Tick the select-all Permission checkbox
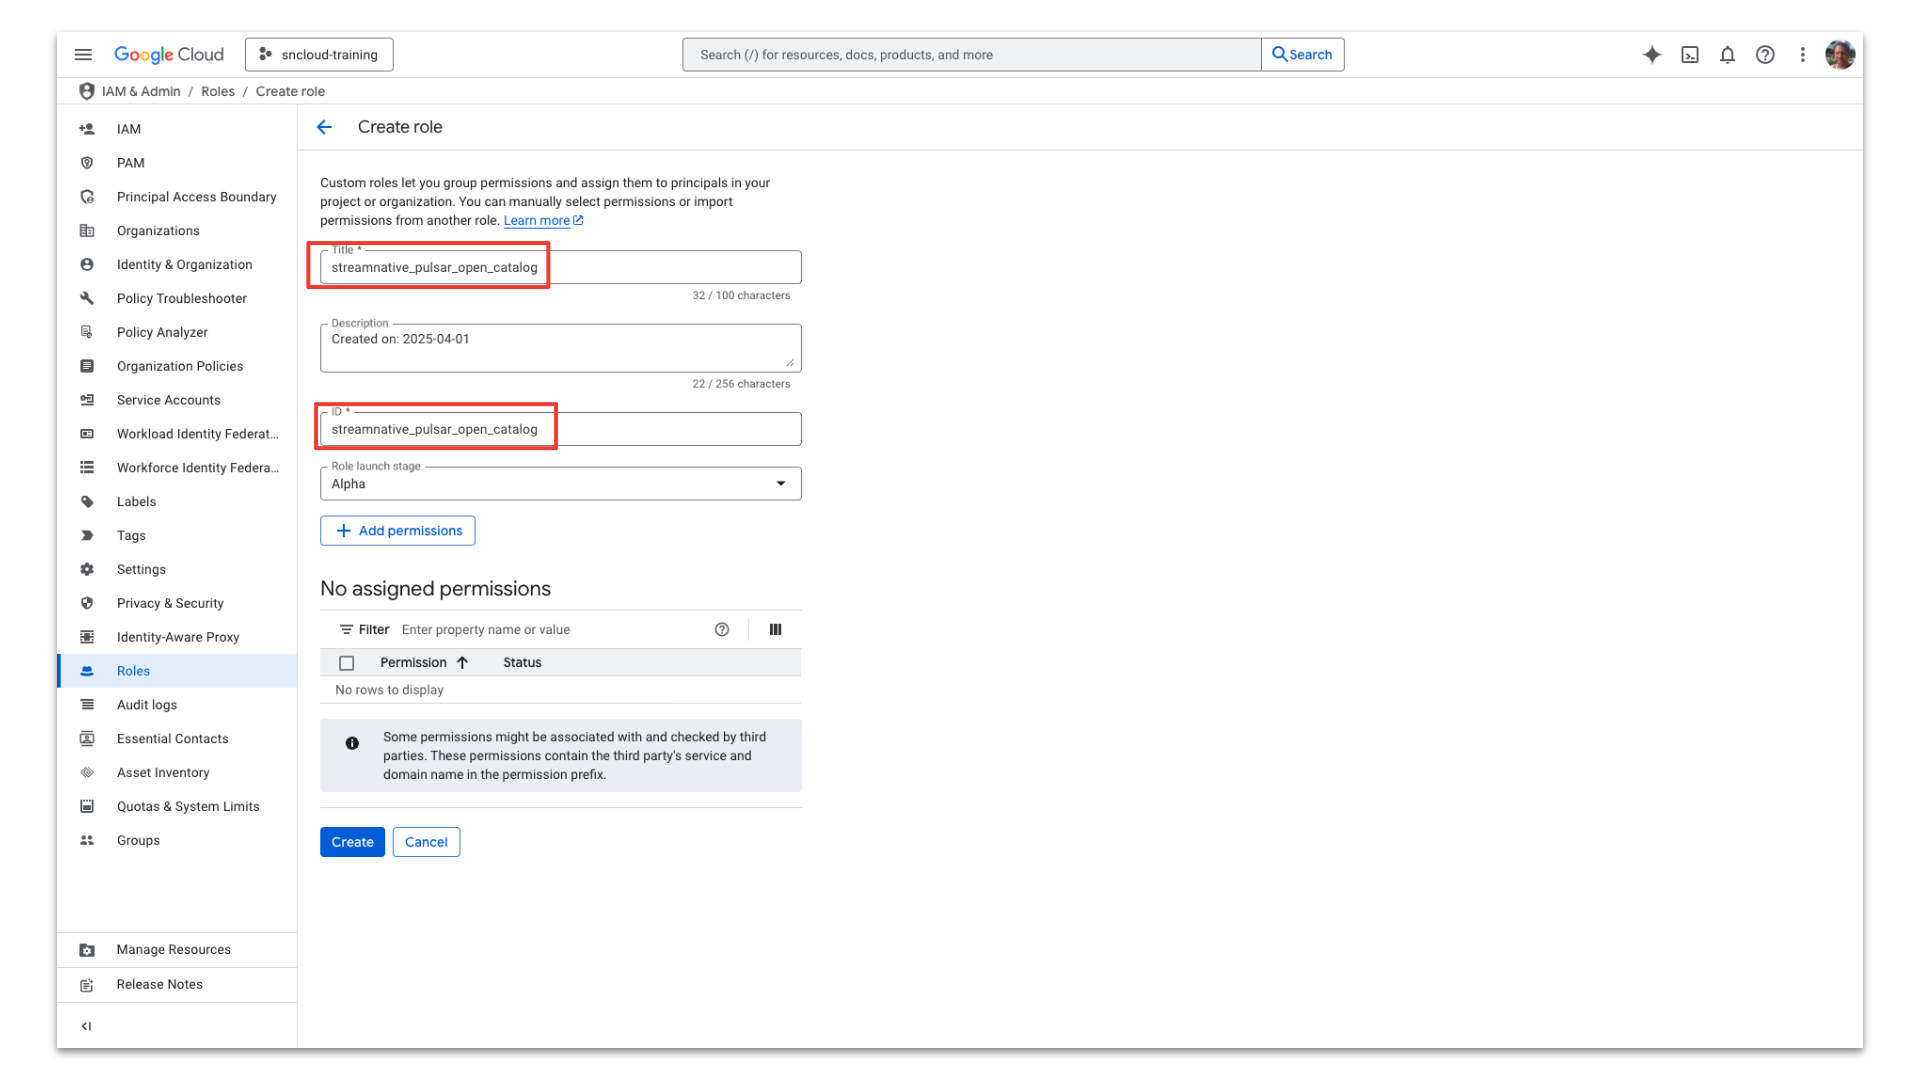 click(x=347, y=663)
